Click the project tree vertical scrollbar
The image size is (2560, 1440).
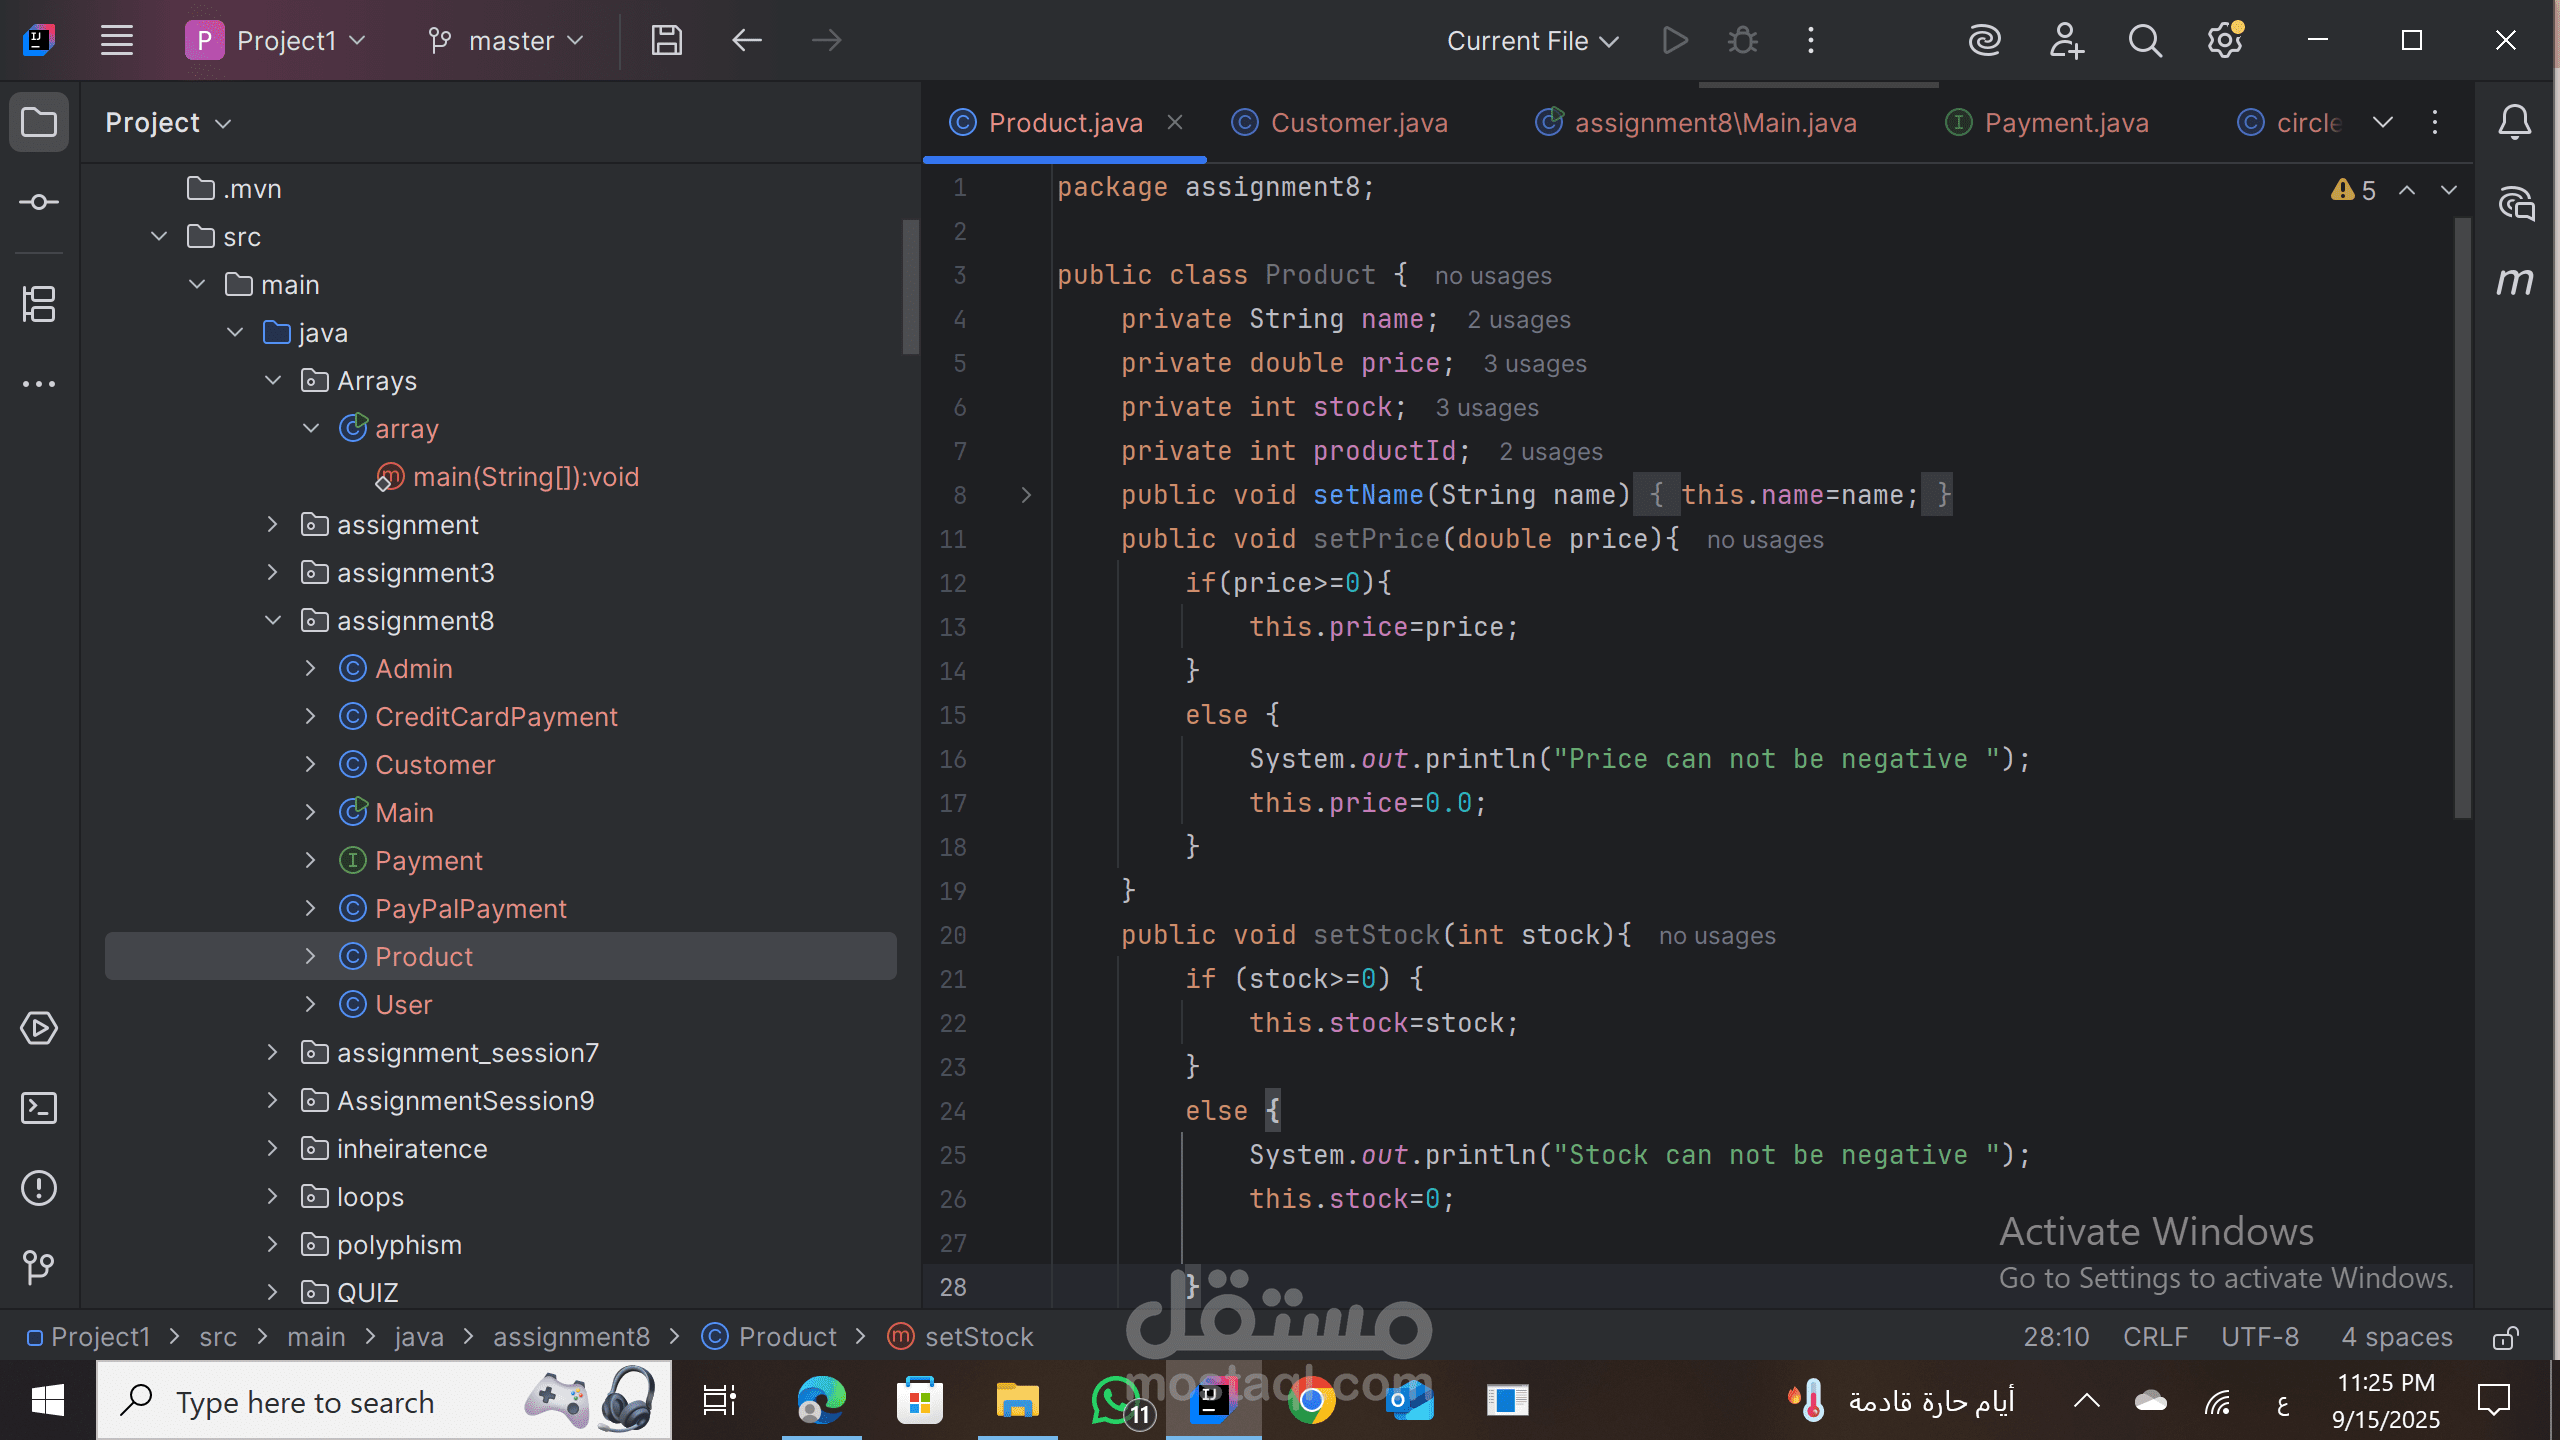(910, 287)
